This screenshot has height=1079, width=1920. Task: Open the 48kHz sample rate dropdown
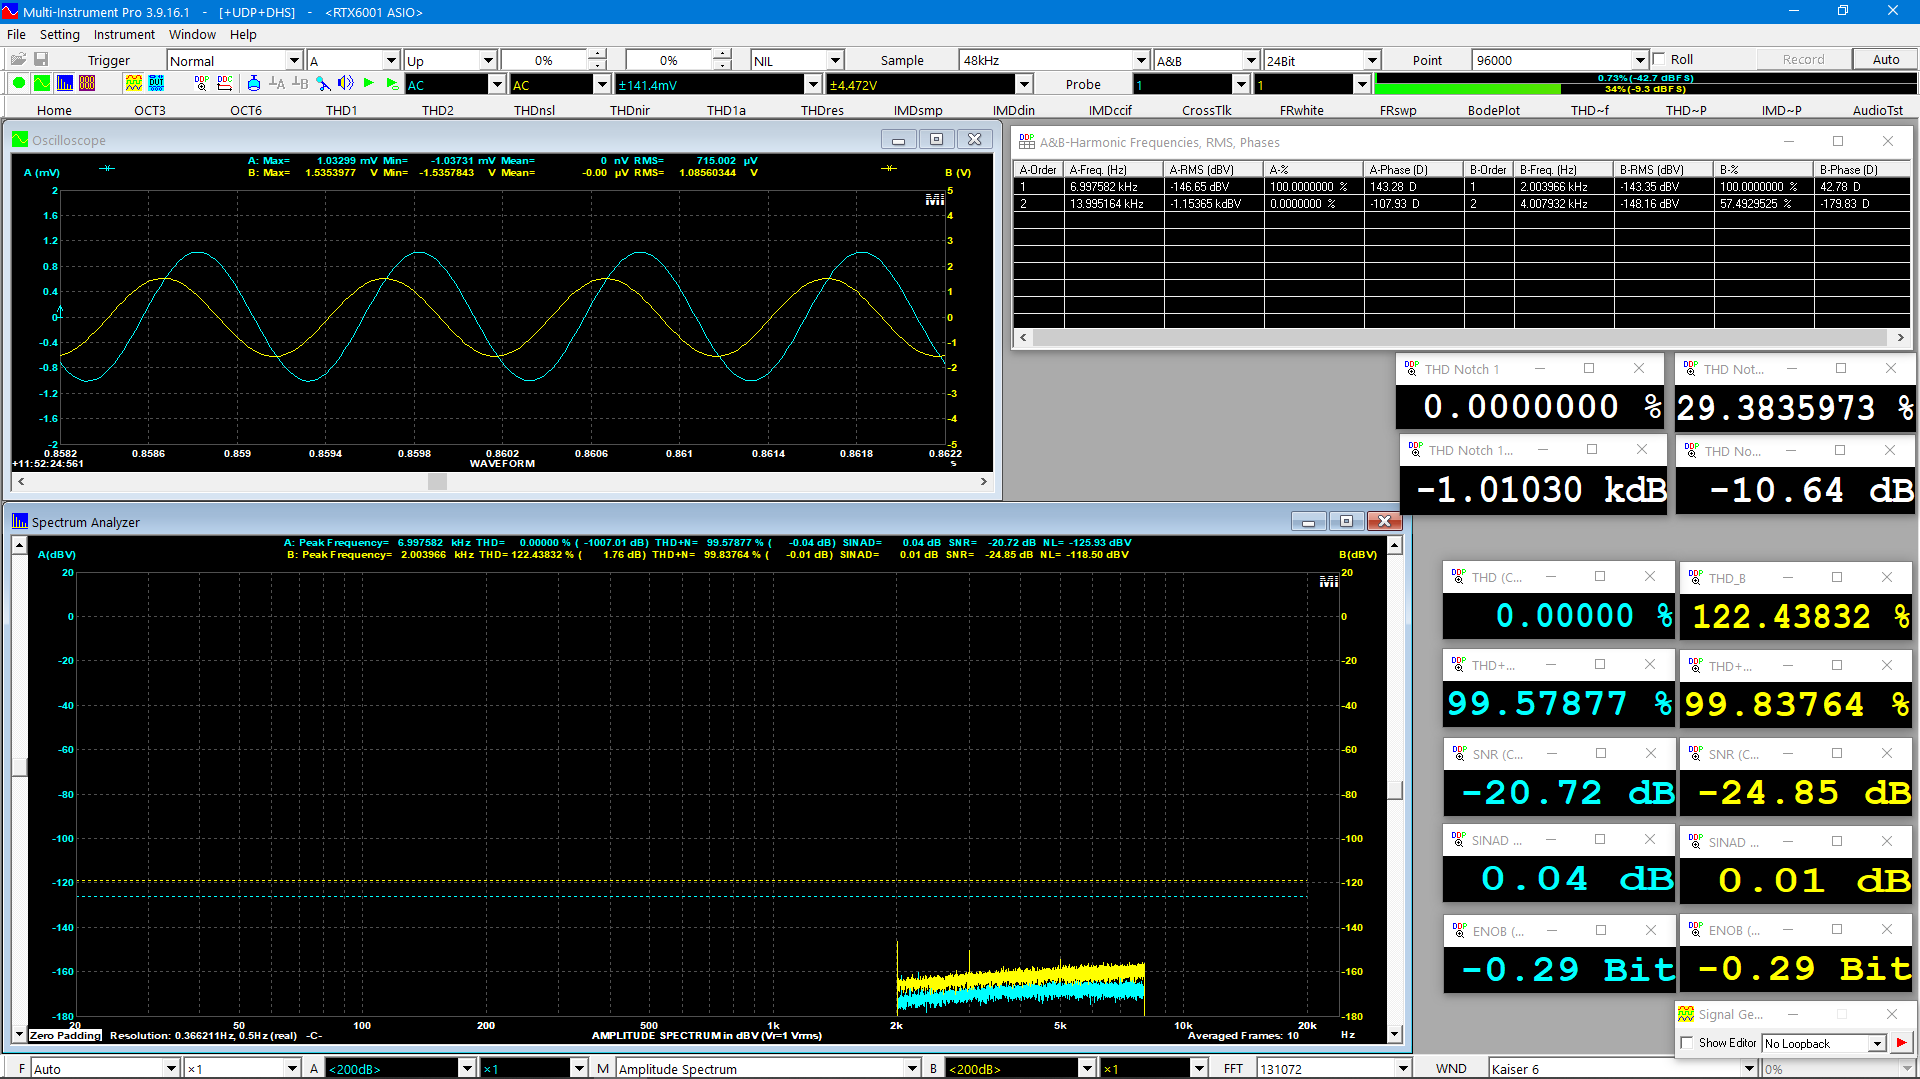(1140, 61)
